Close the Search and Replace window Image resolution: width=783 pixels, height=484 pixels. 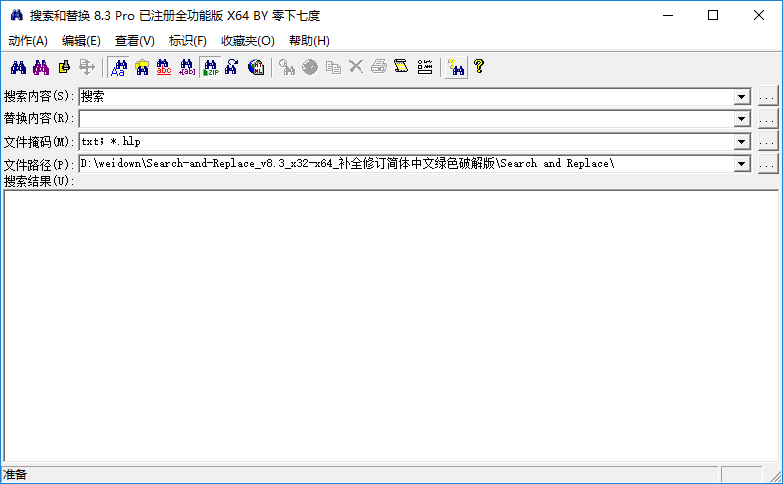click(759, 15)
